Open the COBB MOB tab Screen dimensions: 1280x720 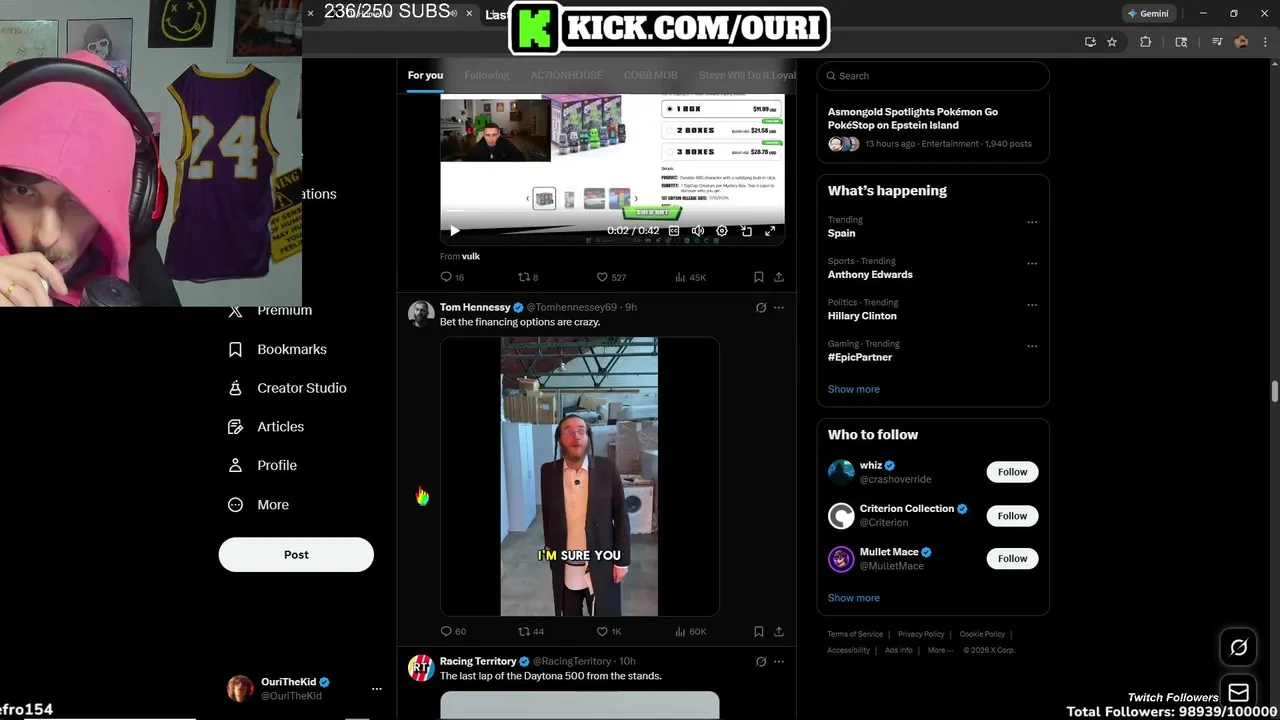coord(650,75)
